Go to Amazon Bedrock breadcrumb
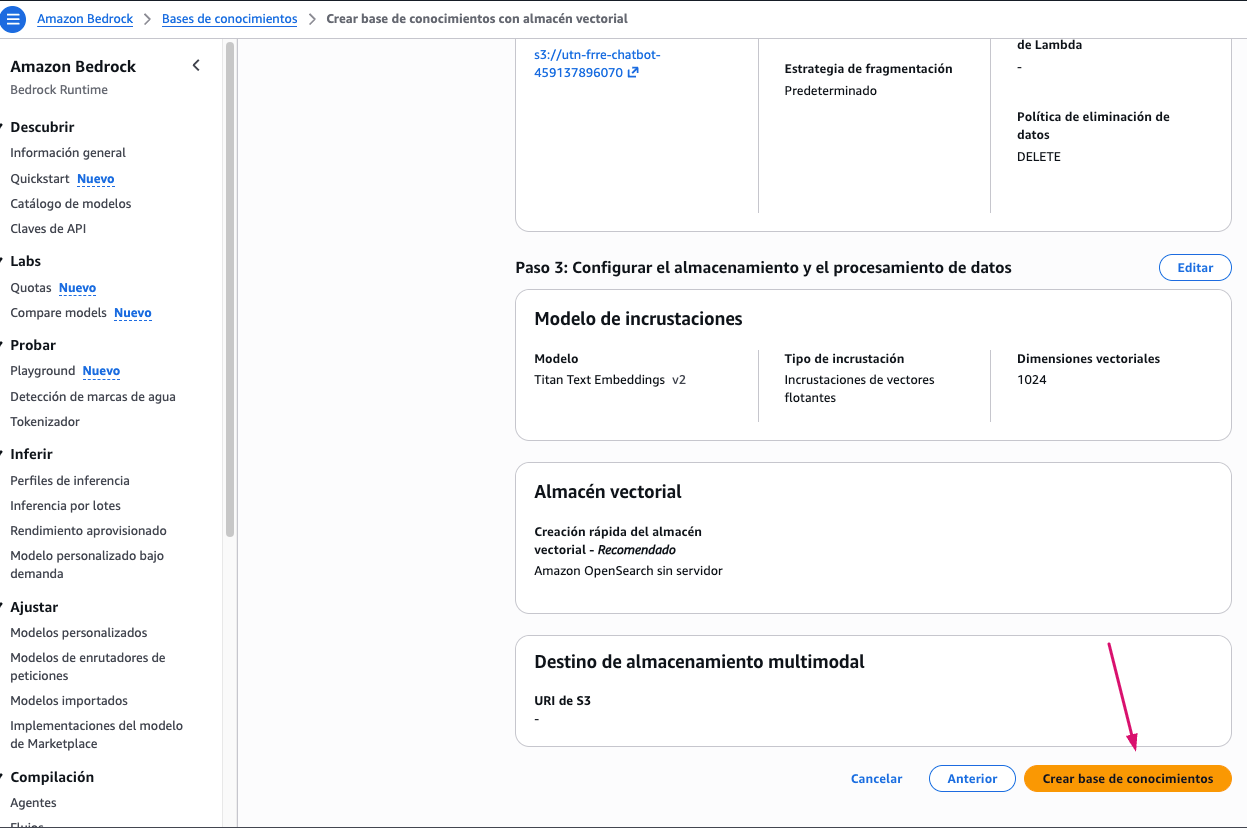This screenshot has width=1247, height=828. click(x=84, y=19)
